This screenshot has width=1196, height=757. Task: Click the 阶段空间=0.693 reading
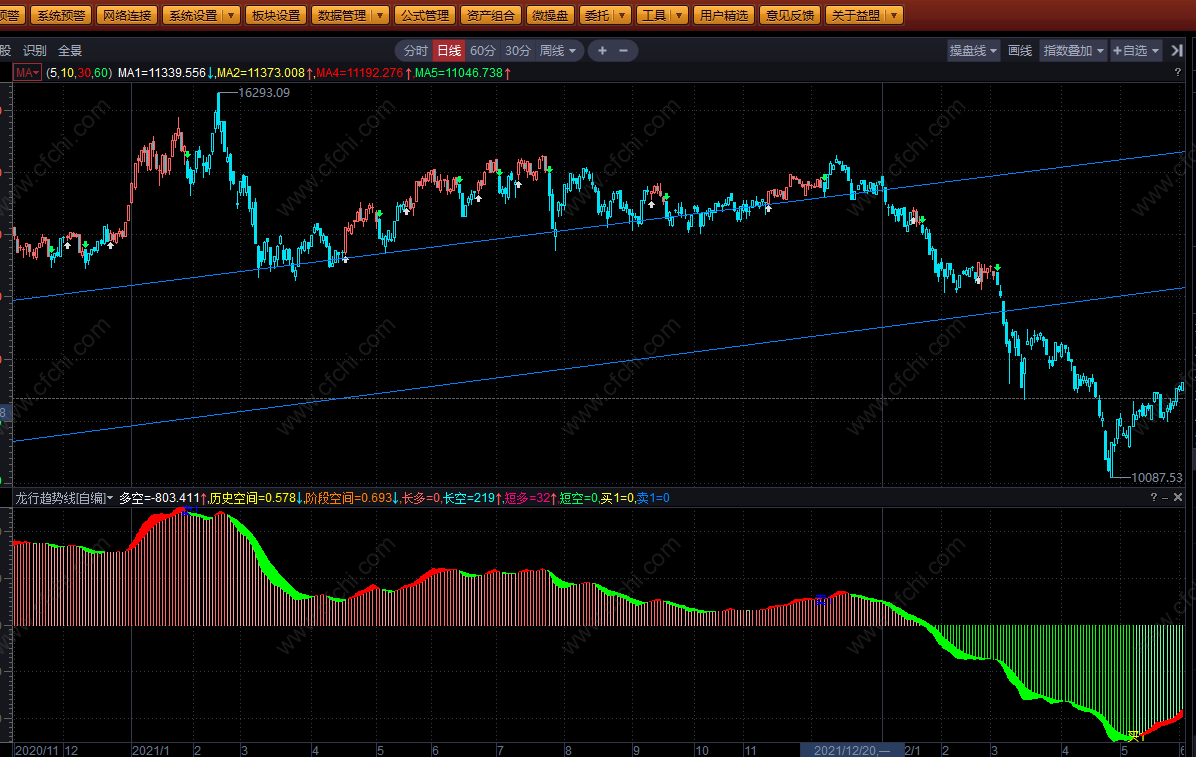[x=348, y=498]
